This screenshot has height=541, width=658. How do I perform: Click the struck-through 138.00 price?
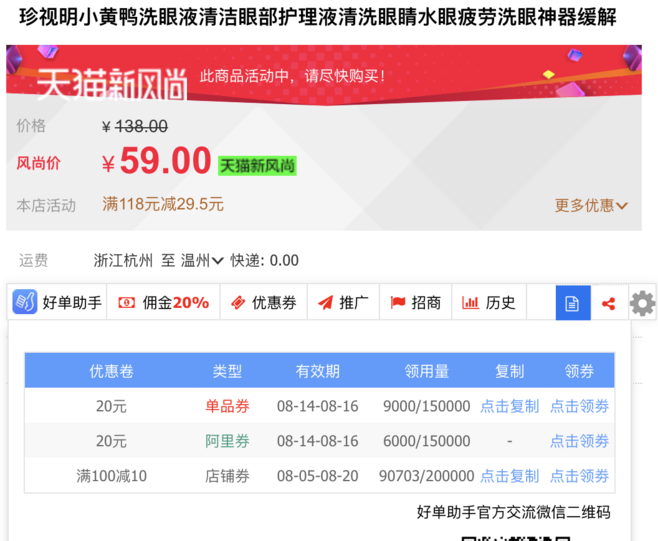[141, 126]
